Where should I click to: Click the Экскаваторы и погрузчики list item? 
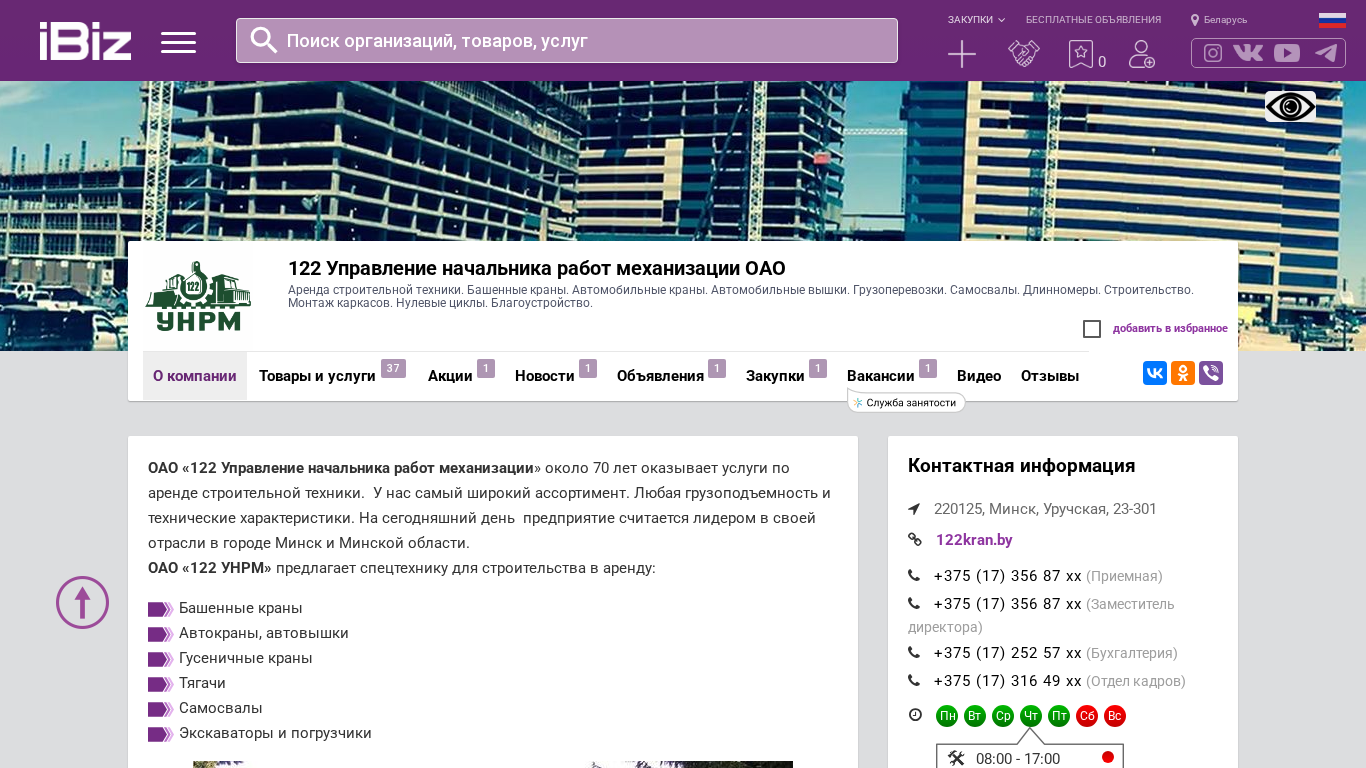tap(275, 733)
